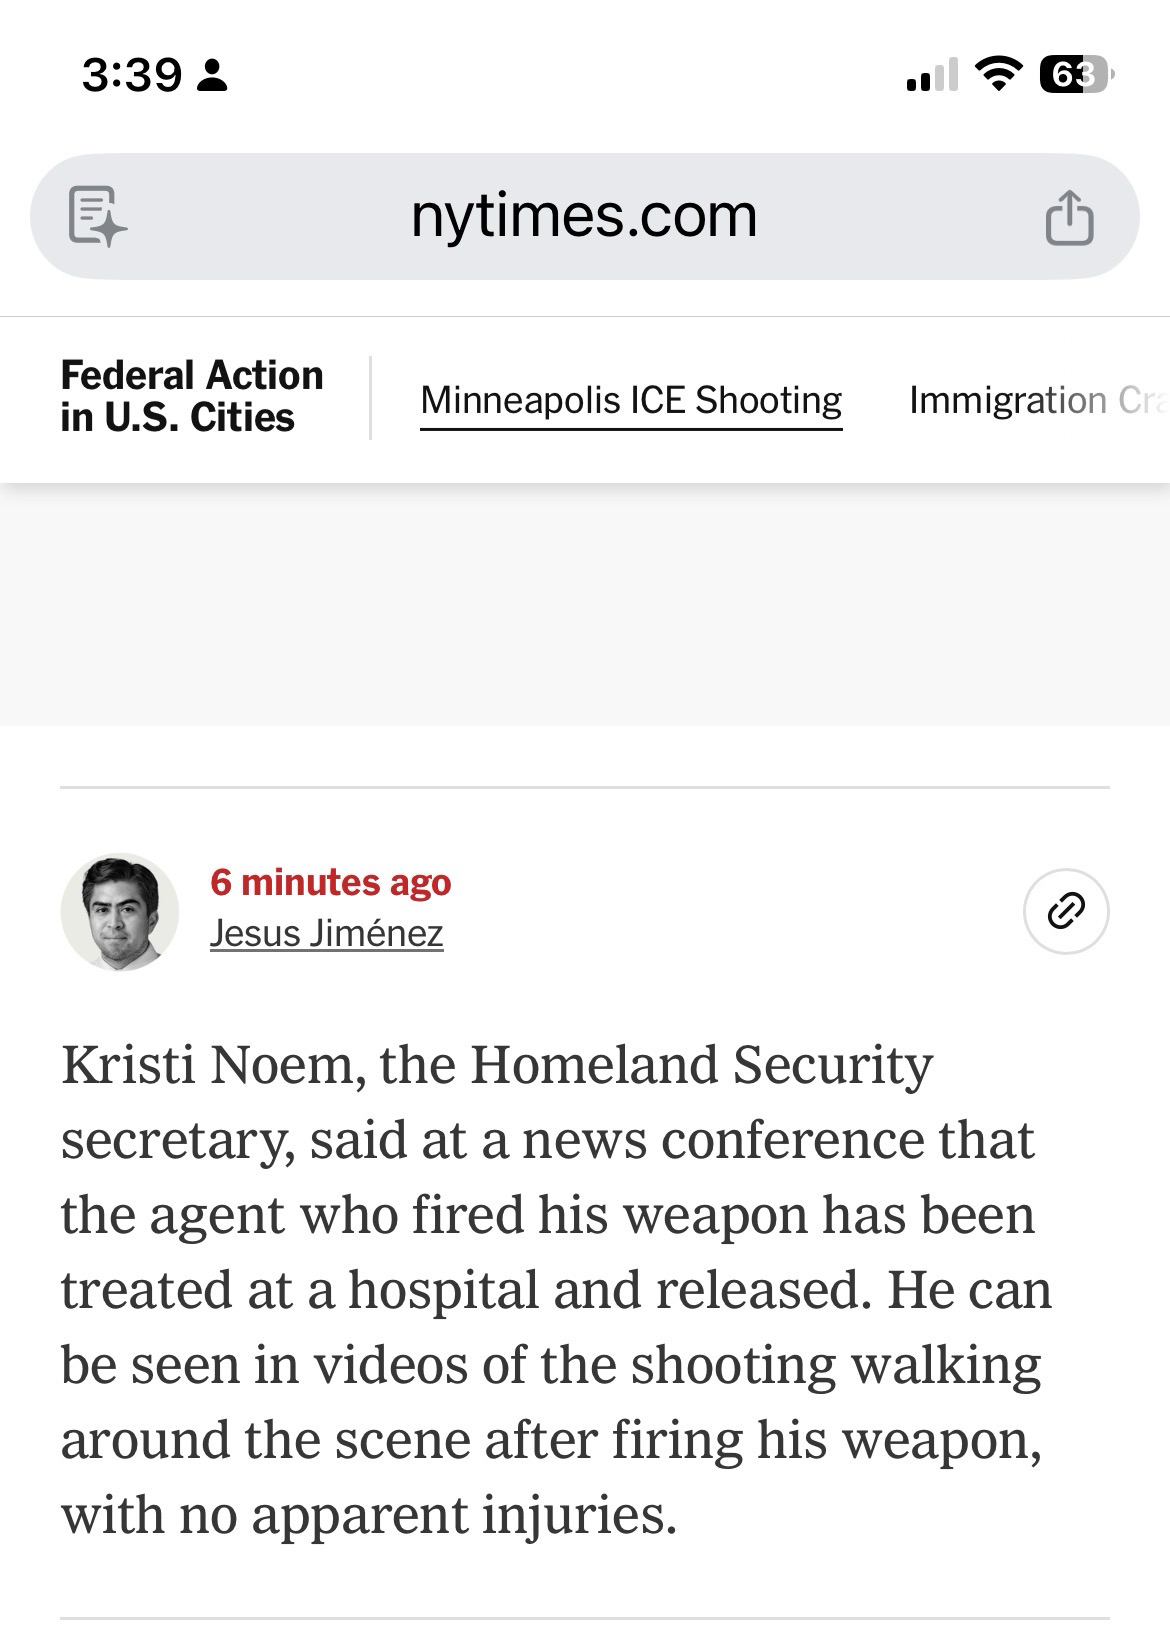Screen dimensions: 1170x1628
Task: Open the Jesus Jiménez author link
Action: coord(326,933)
